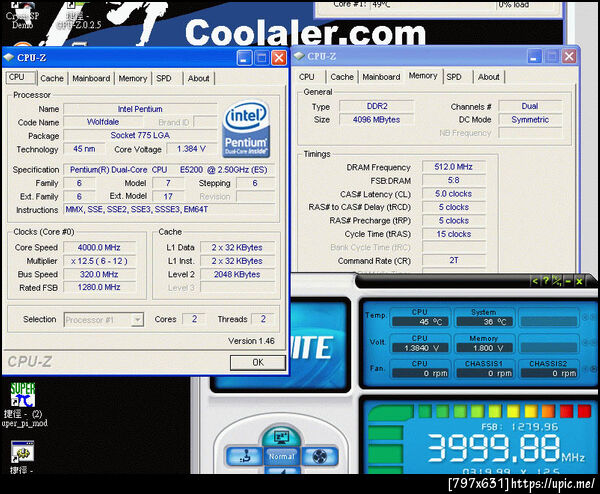Click the '4096 MBytes' memory size value
This screenshot has width=600, height=494.
[x=377, y=120]
